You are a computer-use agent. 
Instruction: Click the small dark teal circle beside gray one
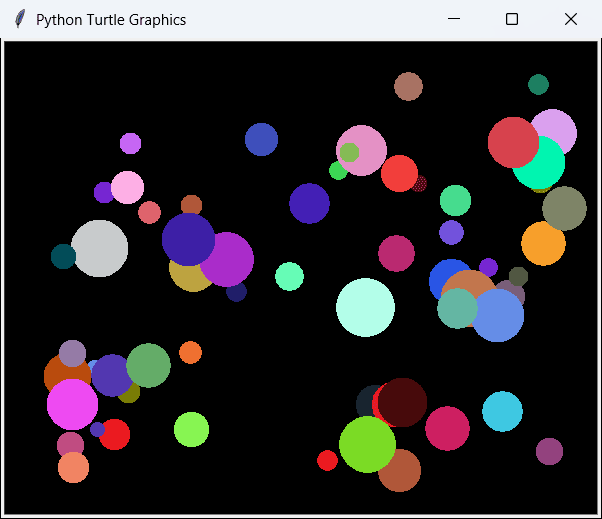pyautogui.click(x=63, y=256)
